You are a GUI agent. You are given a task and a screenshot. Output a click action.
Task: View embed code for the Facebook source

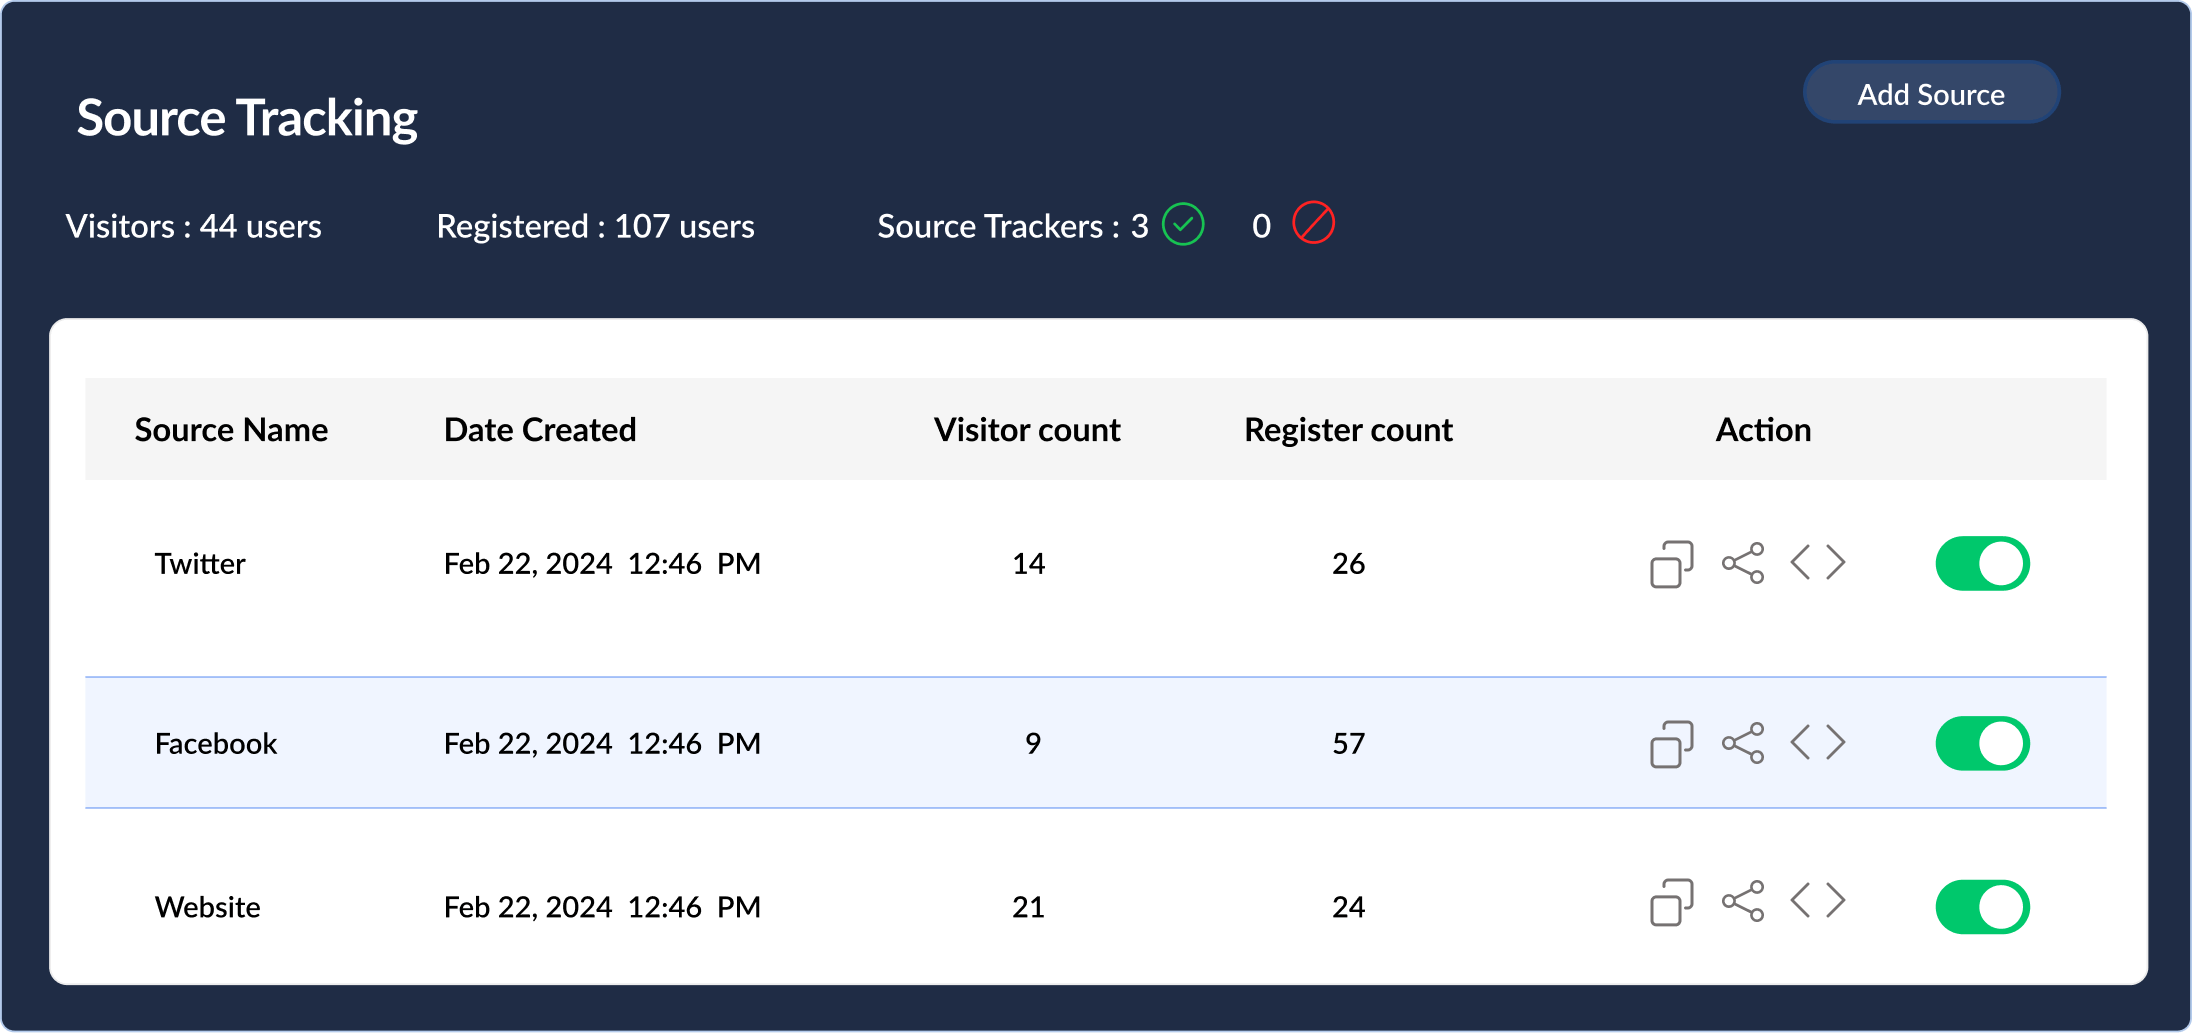1818,743
